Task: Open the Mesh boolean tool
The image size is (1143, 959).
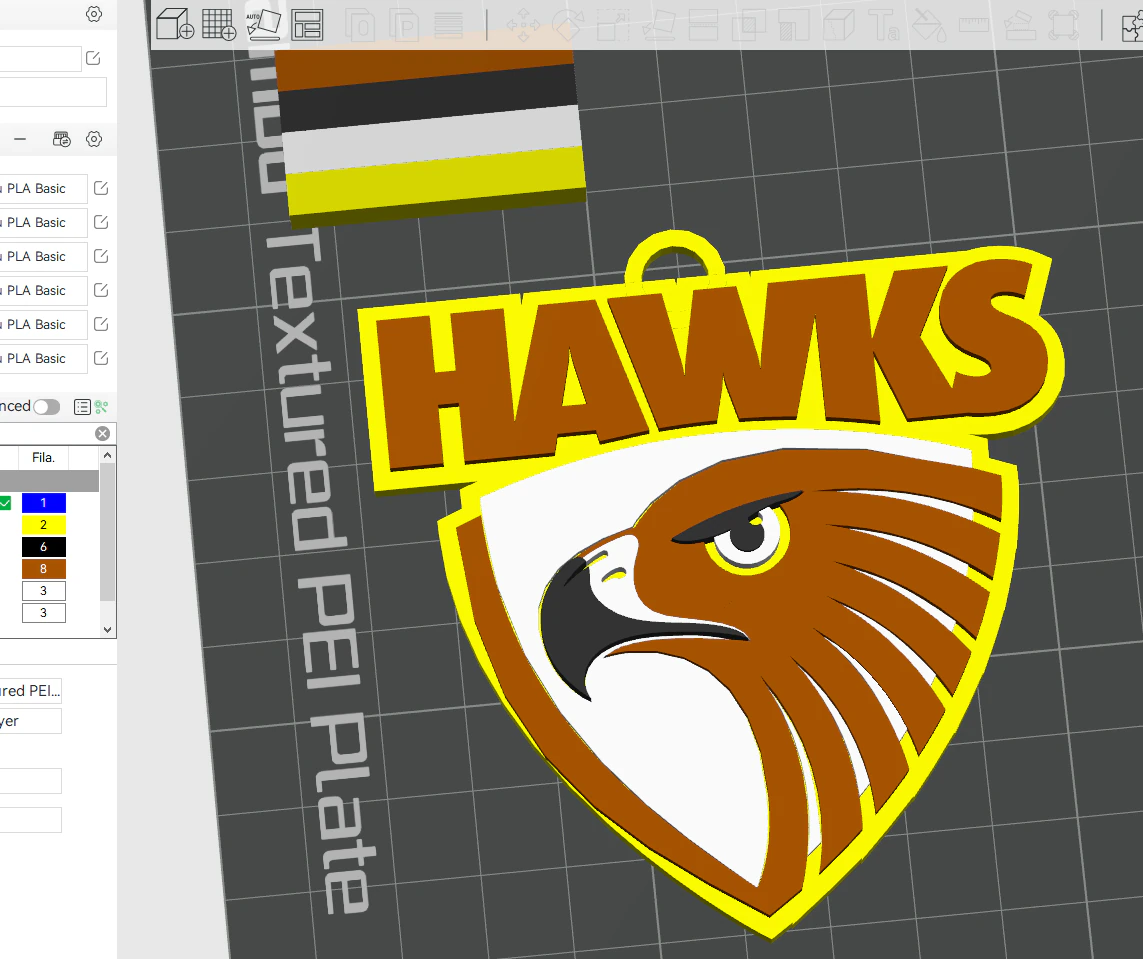Action: pos(749,26)
